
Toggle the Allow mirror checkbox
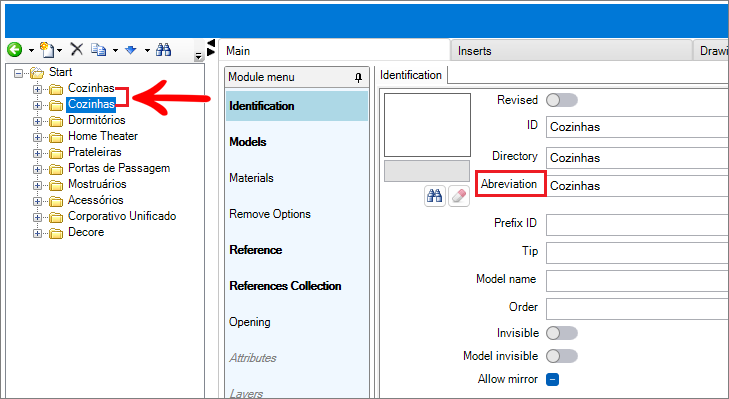click(552, 379)
